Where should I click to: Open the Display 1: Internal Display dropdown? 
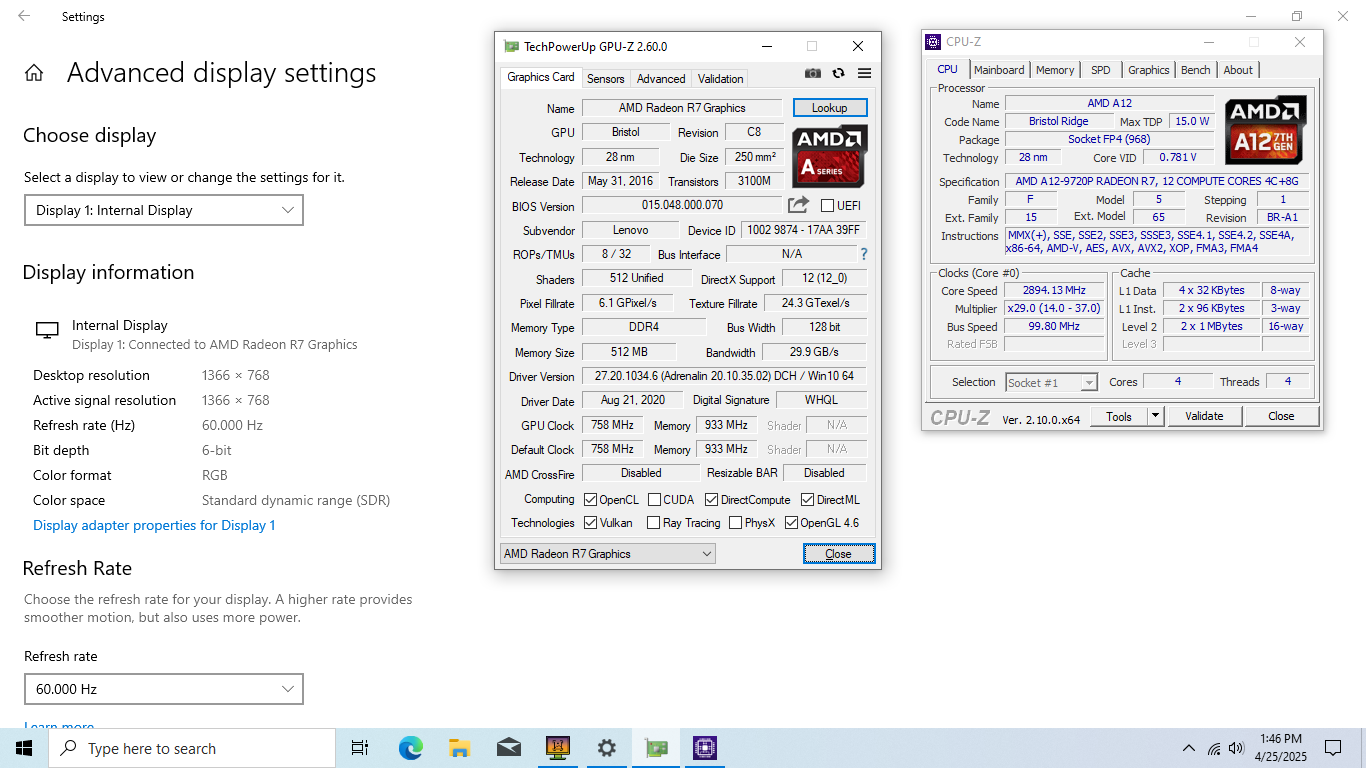pos(164,210)
